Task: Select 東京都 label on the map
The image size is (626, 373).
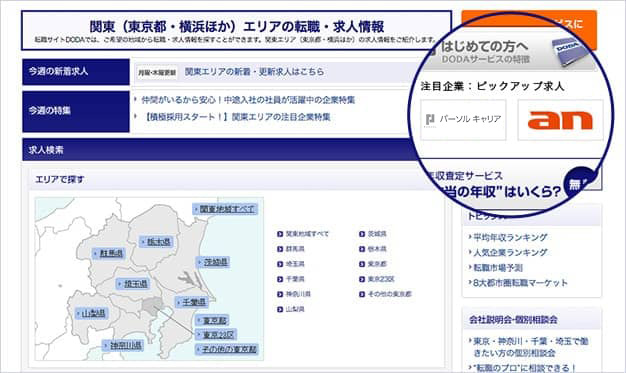Action: pos(212,321)
